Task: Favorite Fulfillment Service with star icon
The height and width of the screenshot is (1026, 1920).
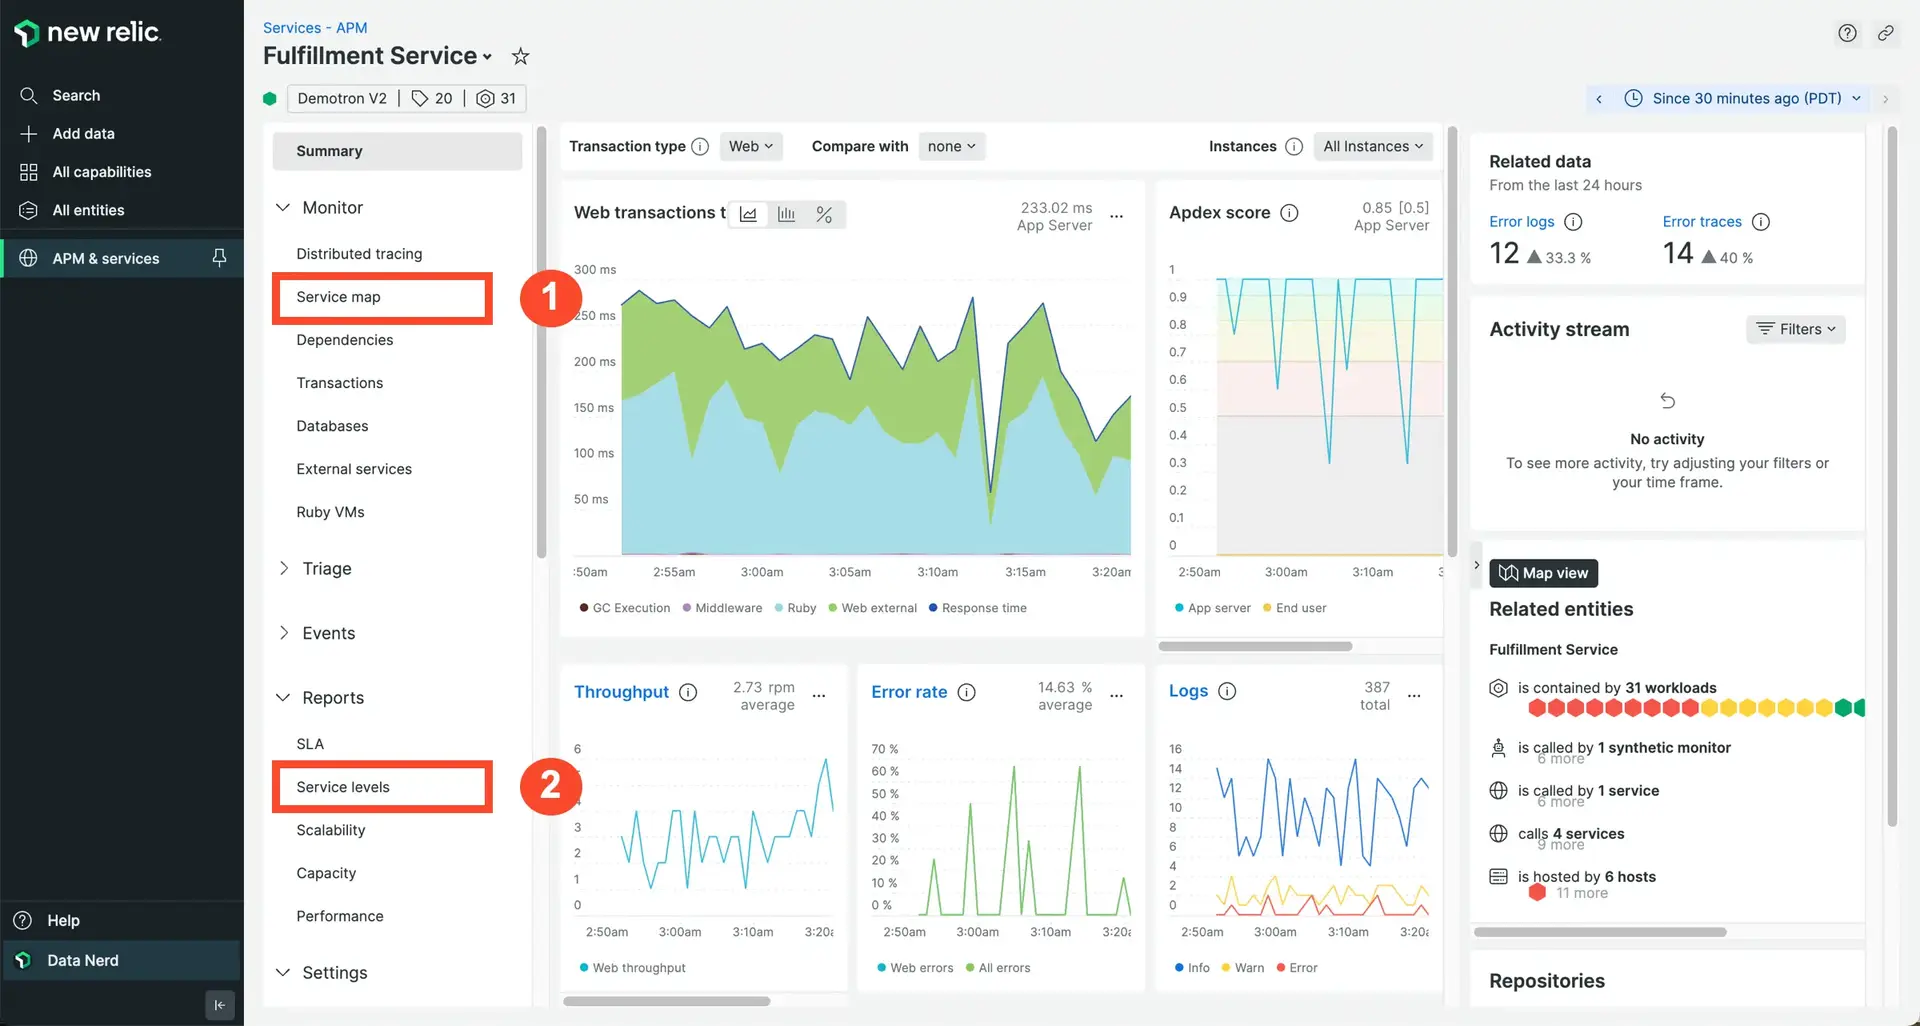Action: (x=520, y=57)
